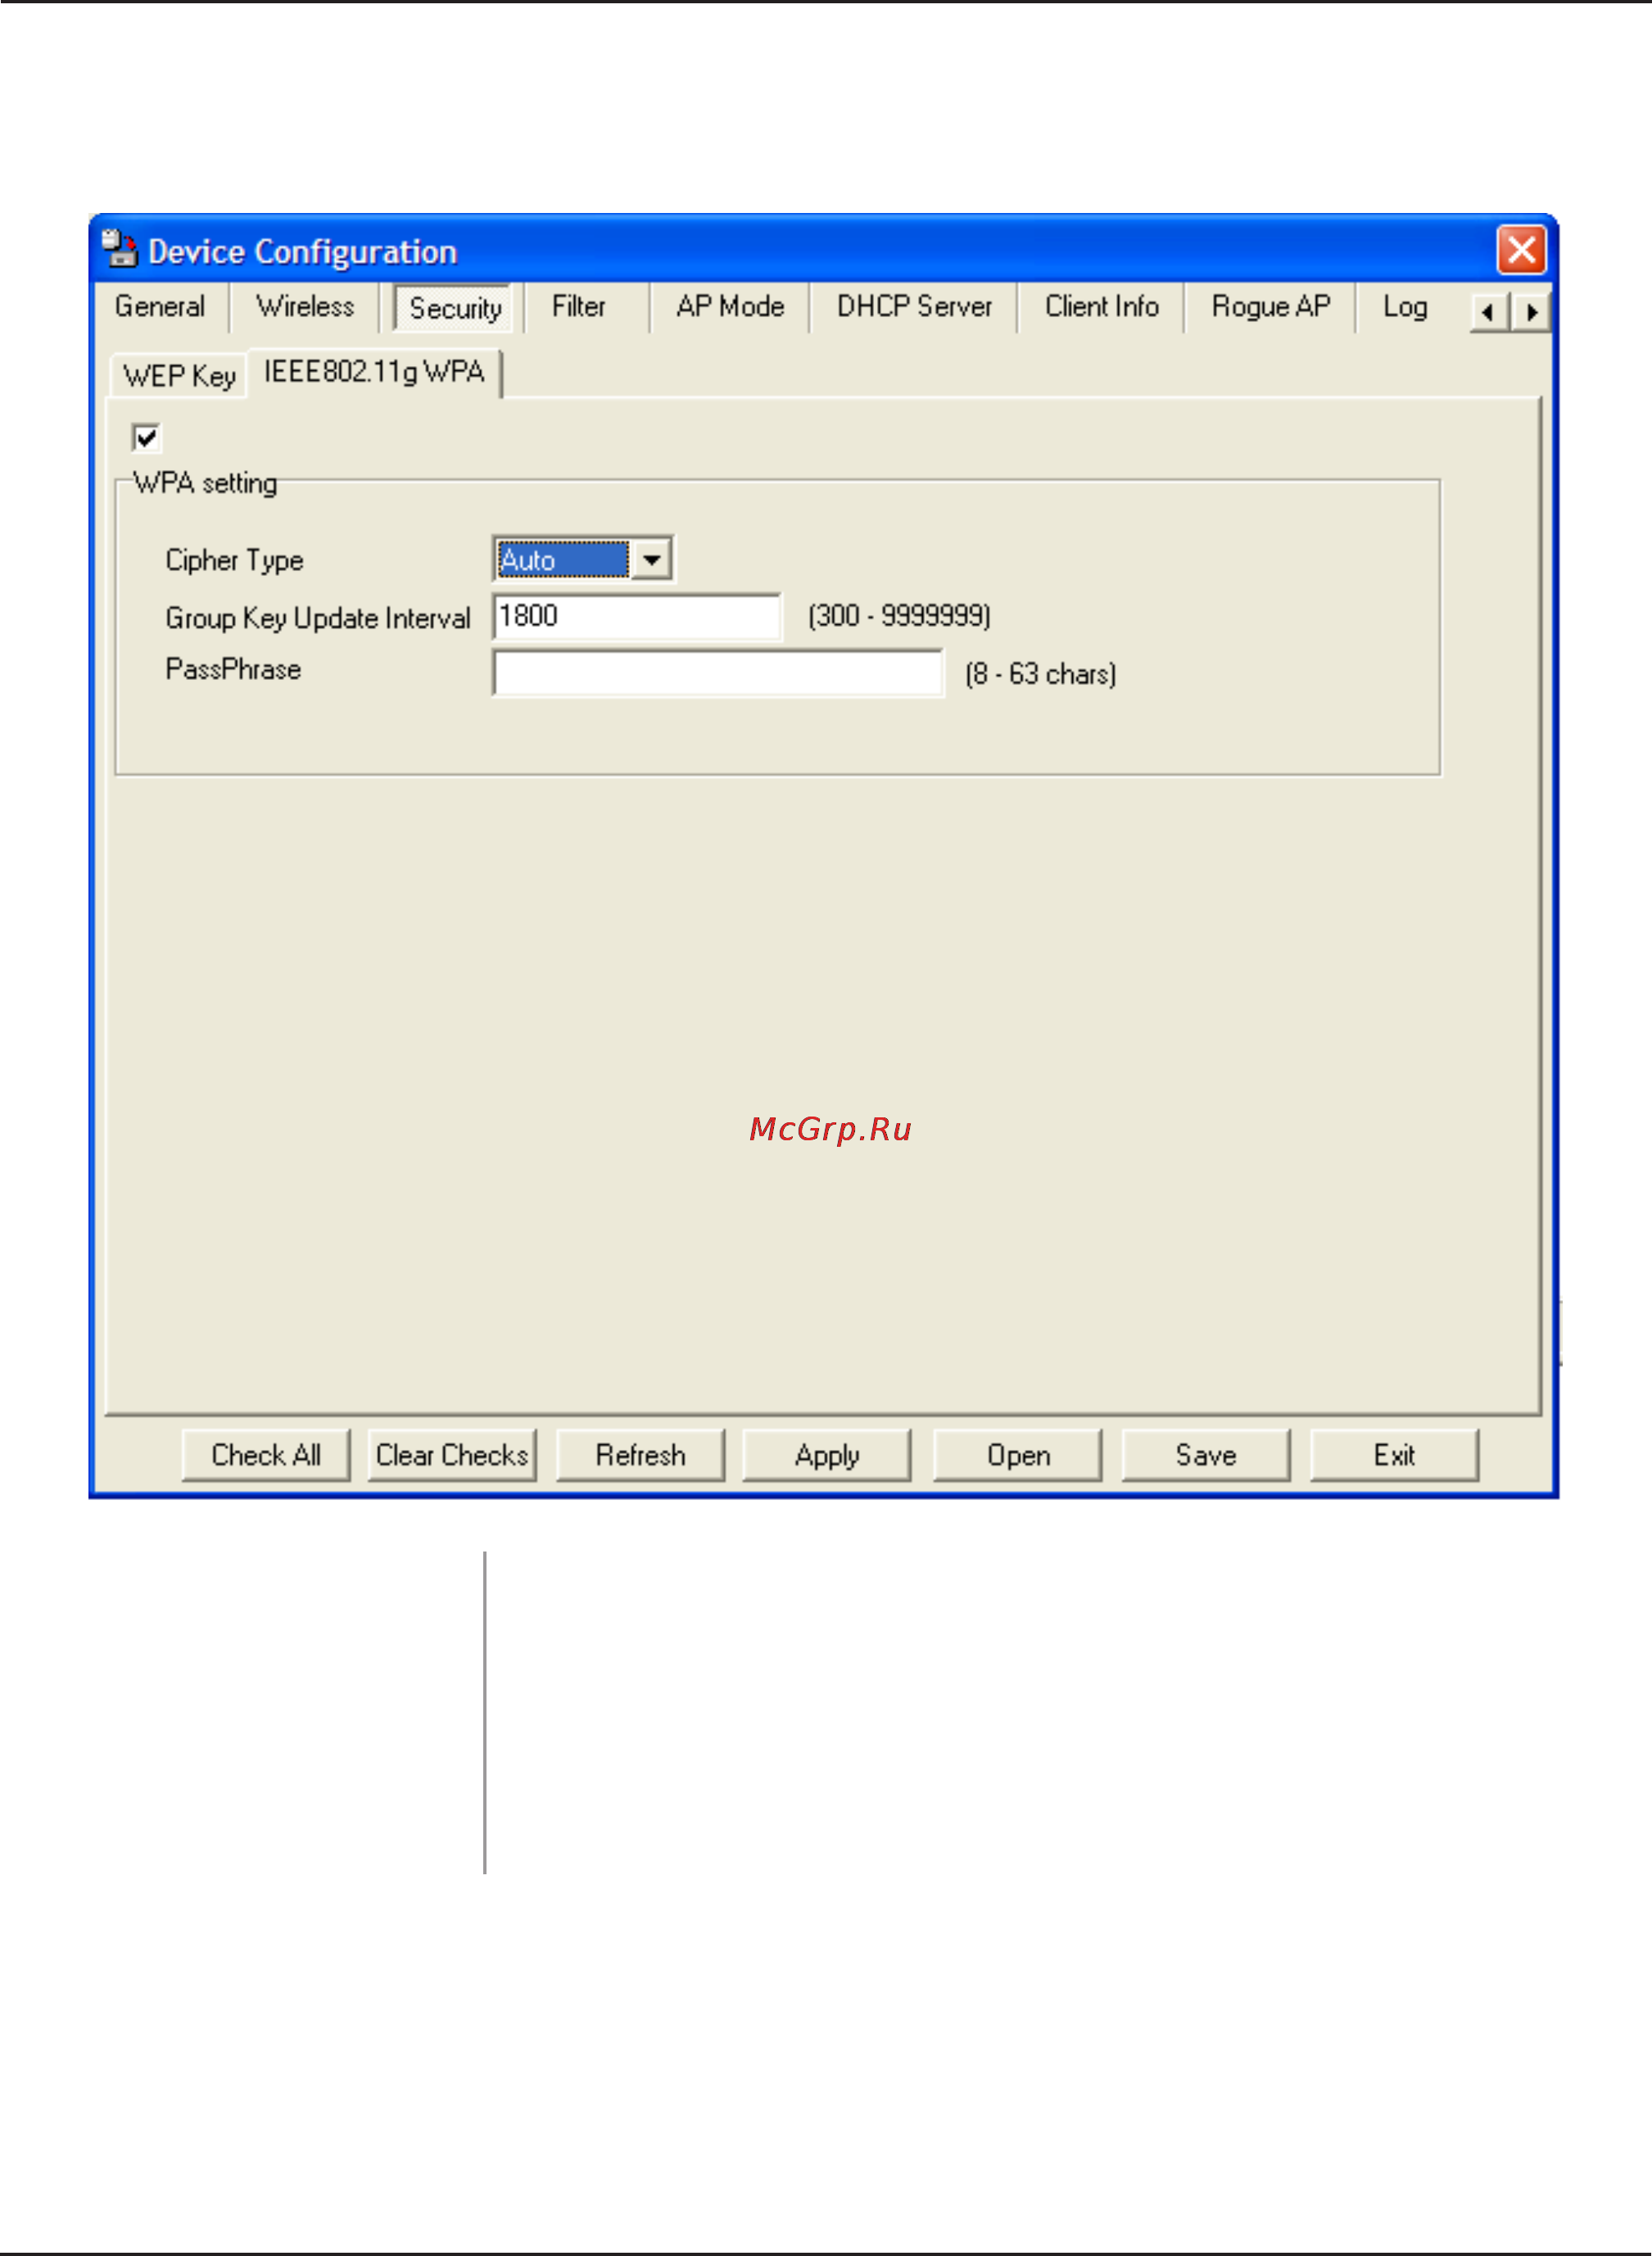Open the Rogue AP tab

click(1270, 306)
